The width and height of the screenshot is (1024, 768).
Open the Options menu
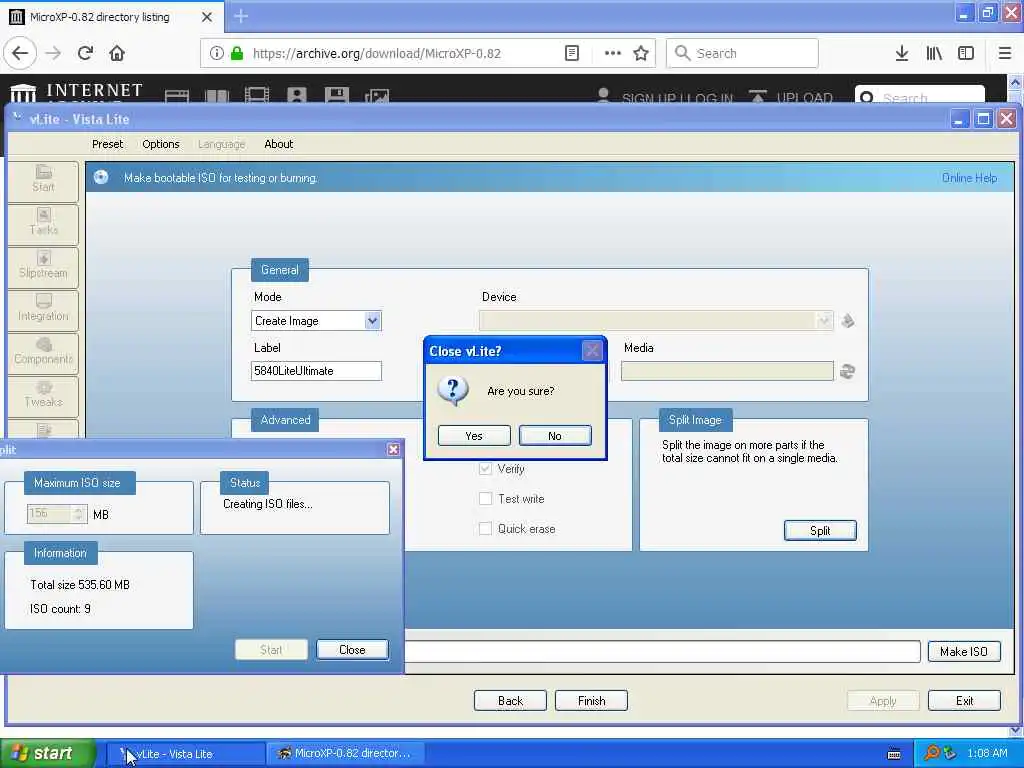tap(161, 144)
